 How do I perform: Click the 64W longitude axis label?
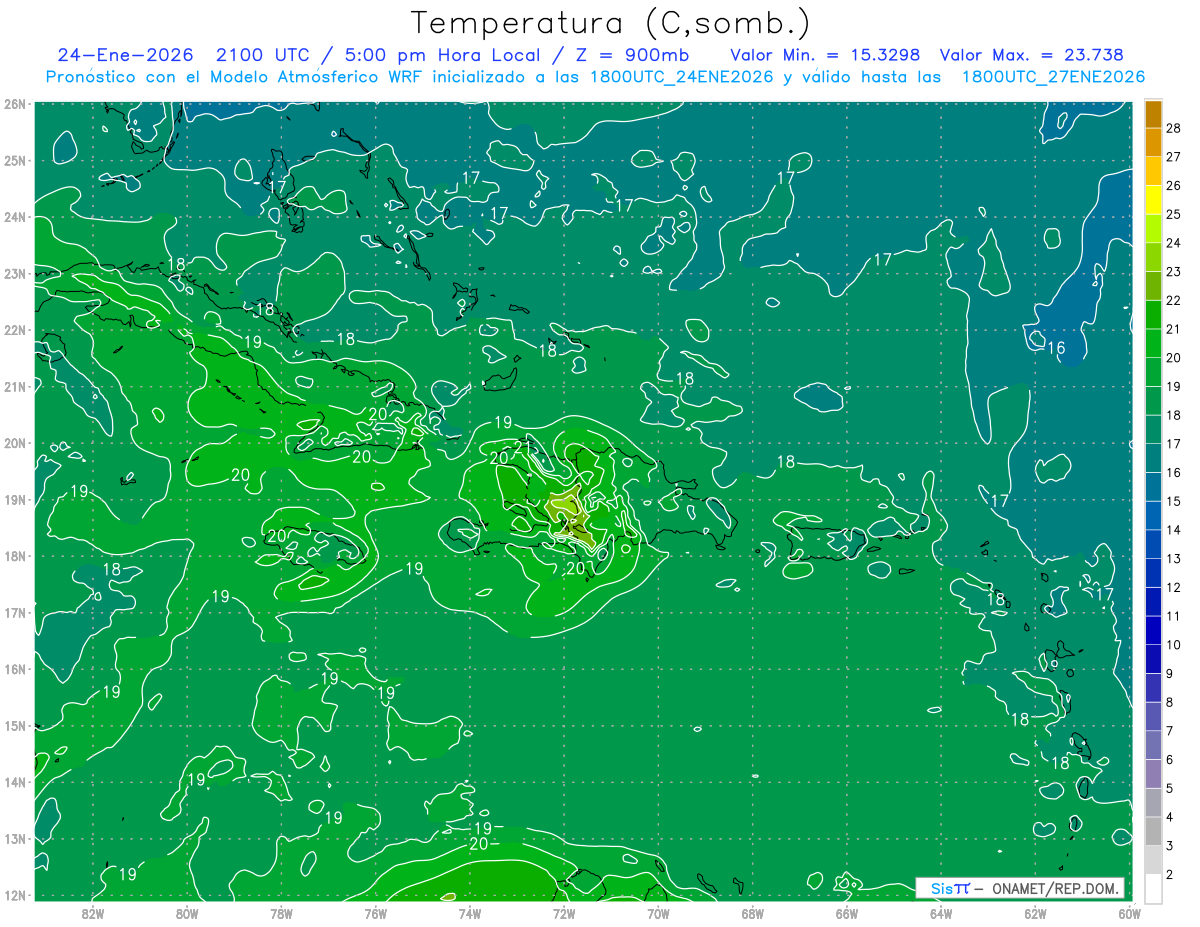click(x=940, y=913)
